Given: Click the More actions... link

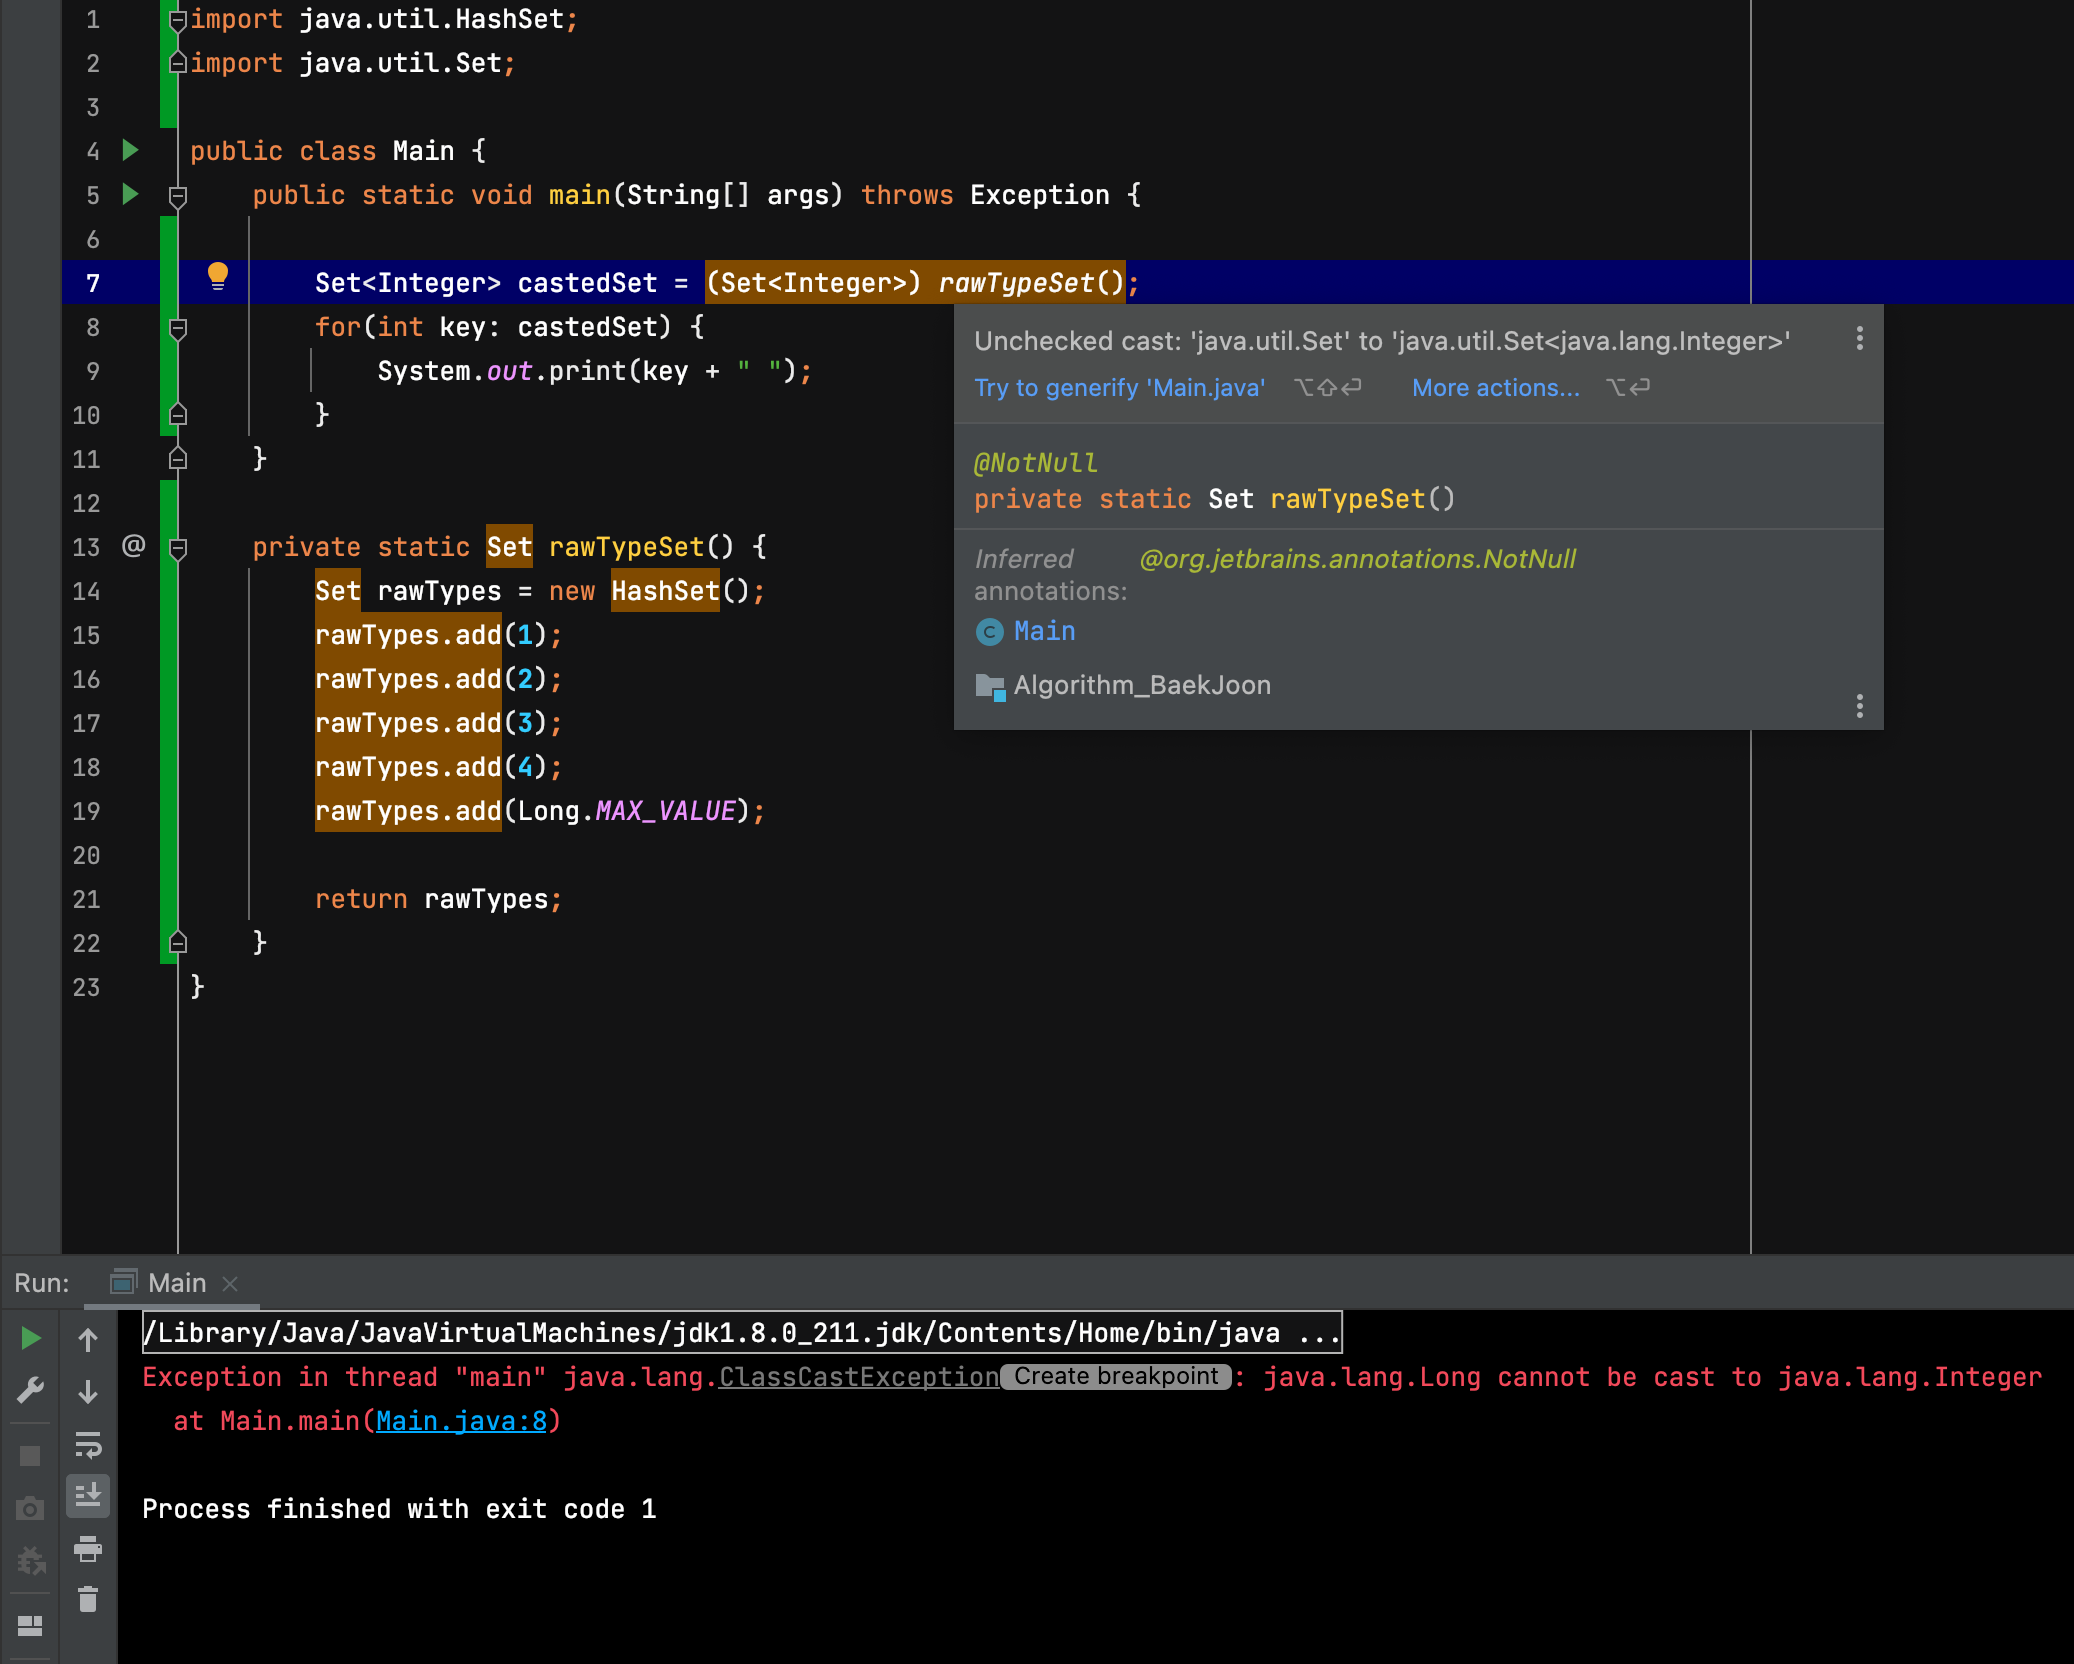Looking at the screenshot, I should coord(1495,388).
